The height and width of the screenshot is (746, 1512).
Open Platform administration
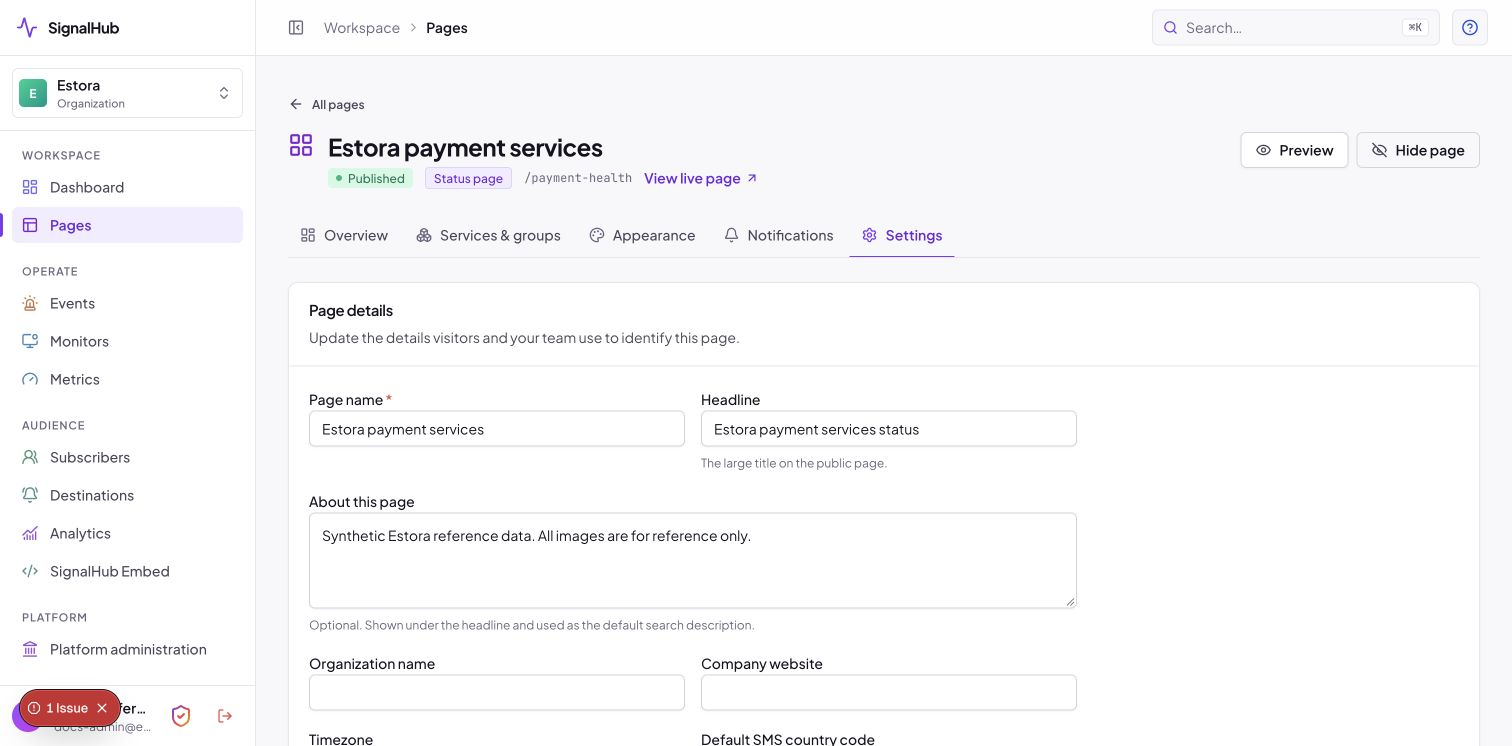127,649
